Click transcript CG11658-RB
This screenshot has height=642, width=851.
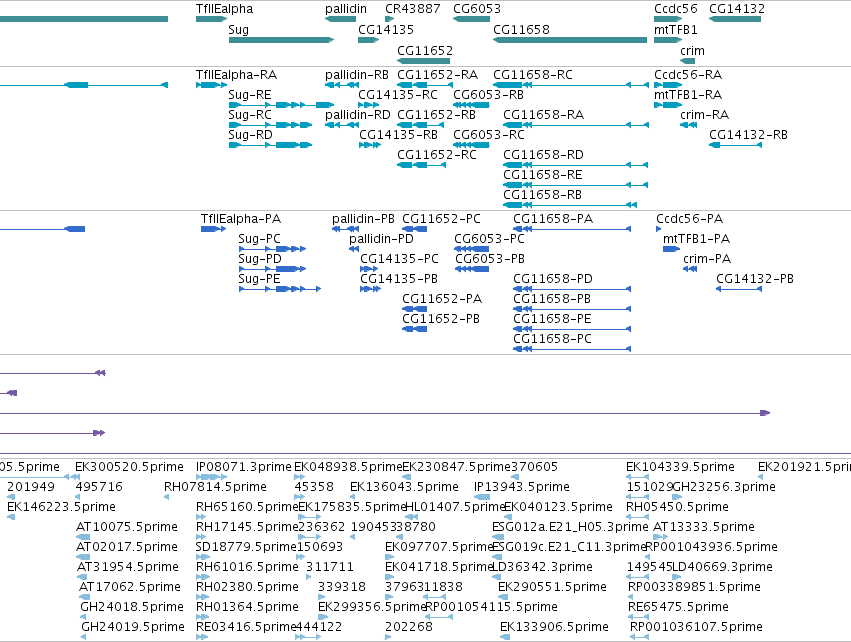point(542,195)
